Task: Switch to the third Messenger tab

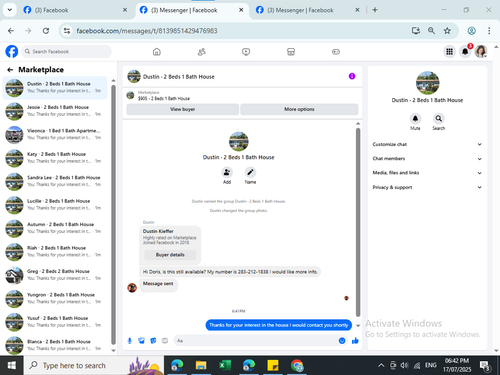Action: [307, 10]
